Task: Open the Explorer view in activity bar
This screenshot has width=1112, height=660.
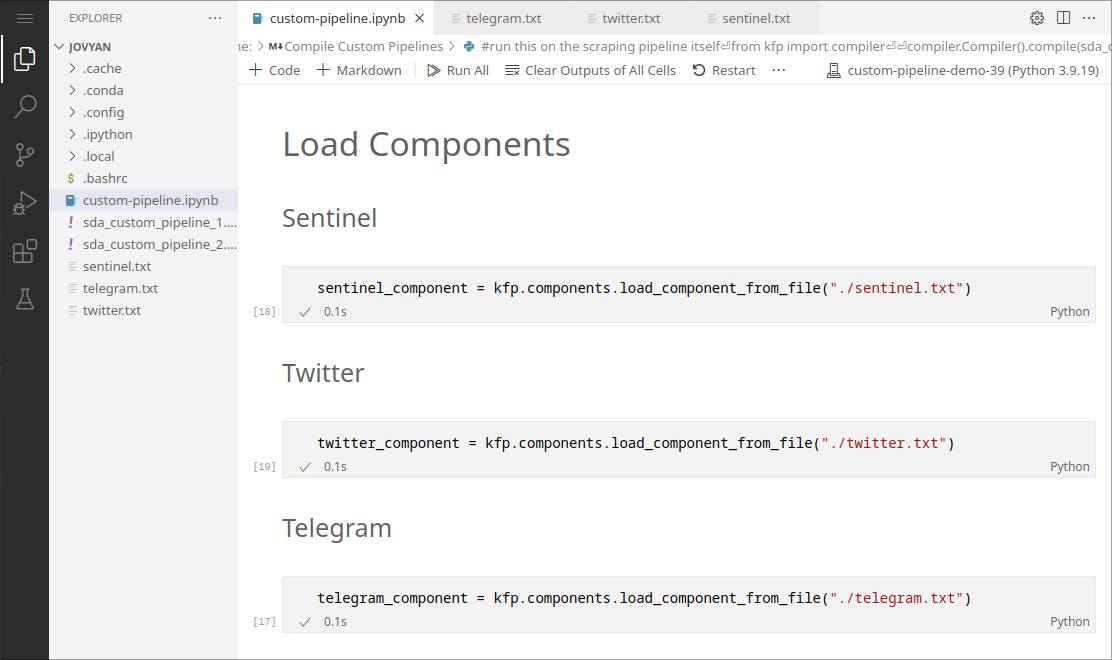Action: point(25,59)
